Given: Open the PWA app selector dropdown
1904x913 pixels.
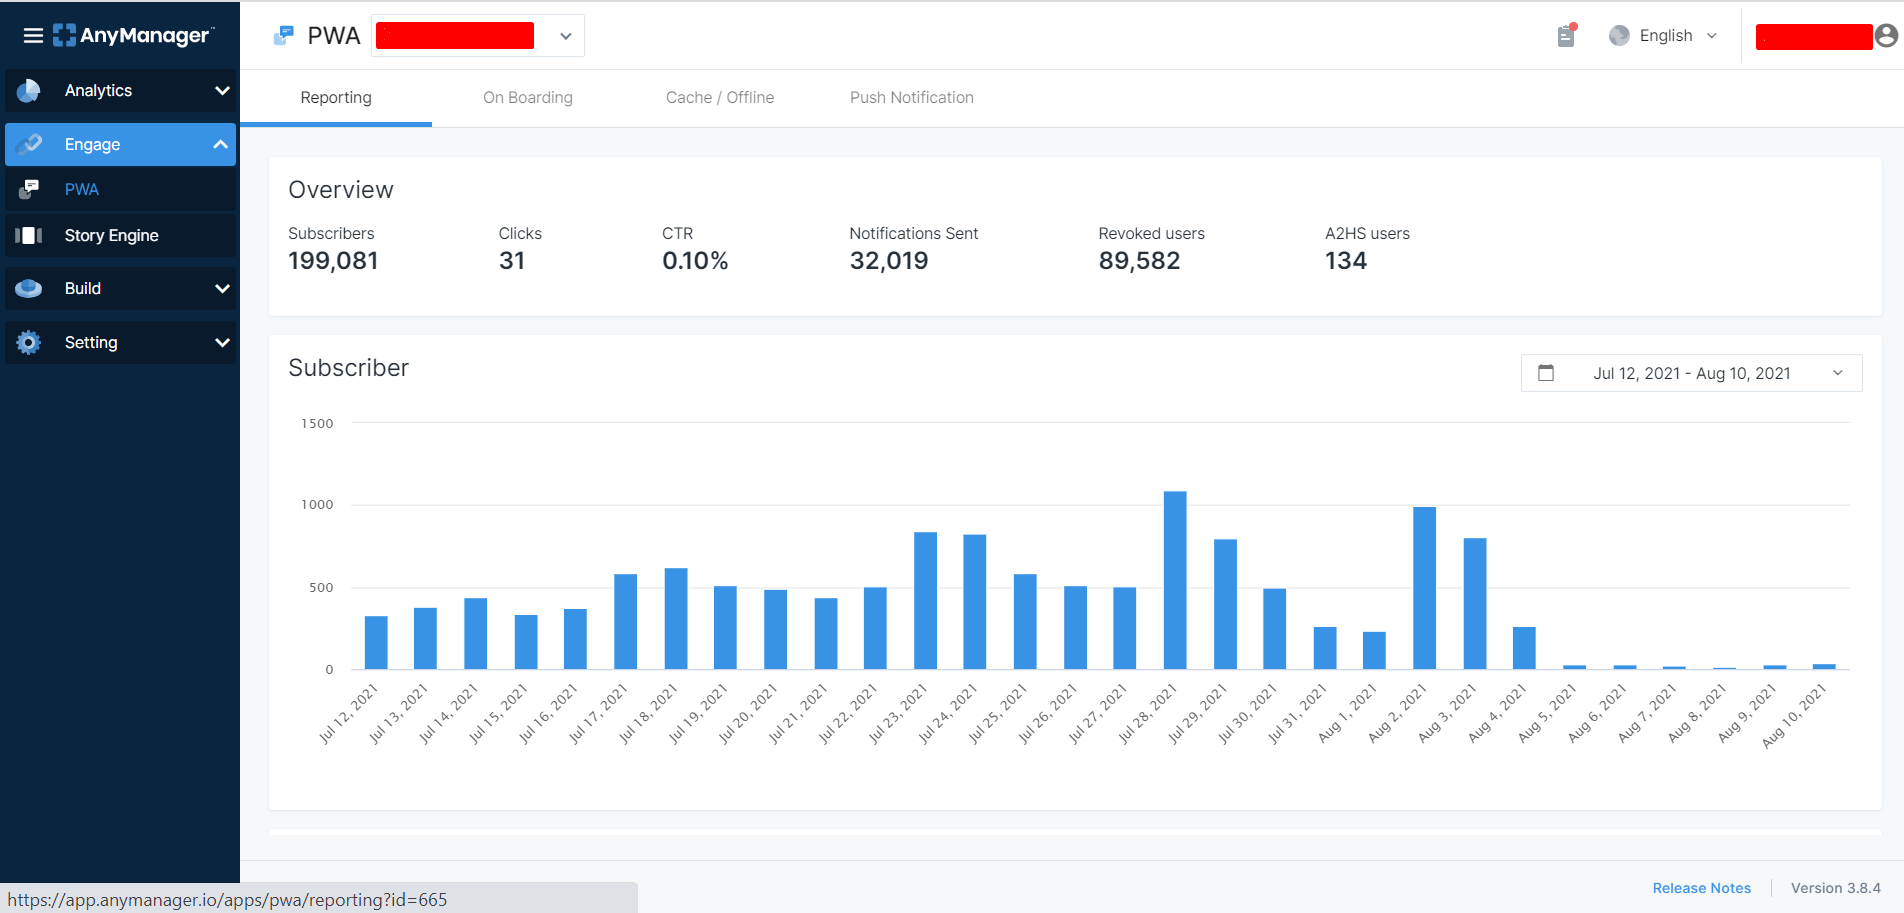Looking at the screenshot, I should 565,36.
